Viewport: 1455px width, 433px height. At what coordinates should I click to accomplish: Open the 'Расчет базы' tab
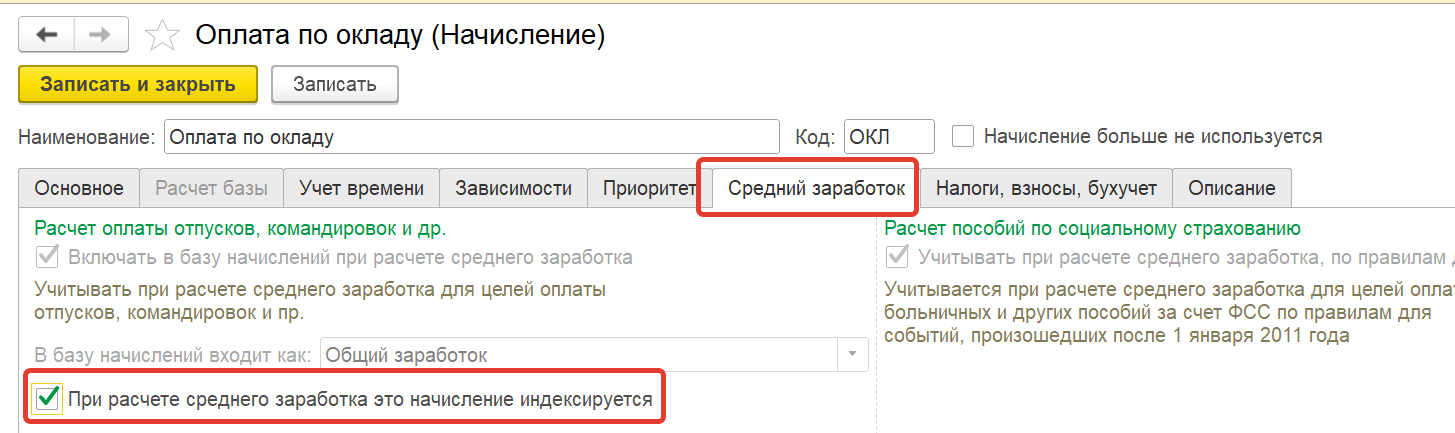pos(211,188)
